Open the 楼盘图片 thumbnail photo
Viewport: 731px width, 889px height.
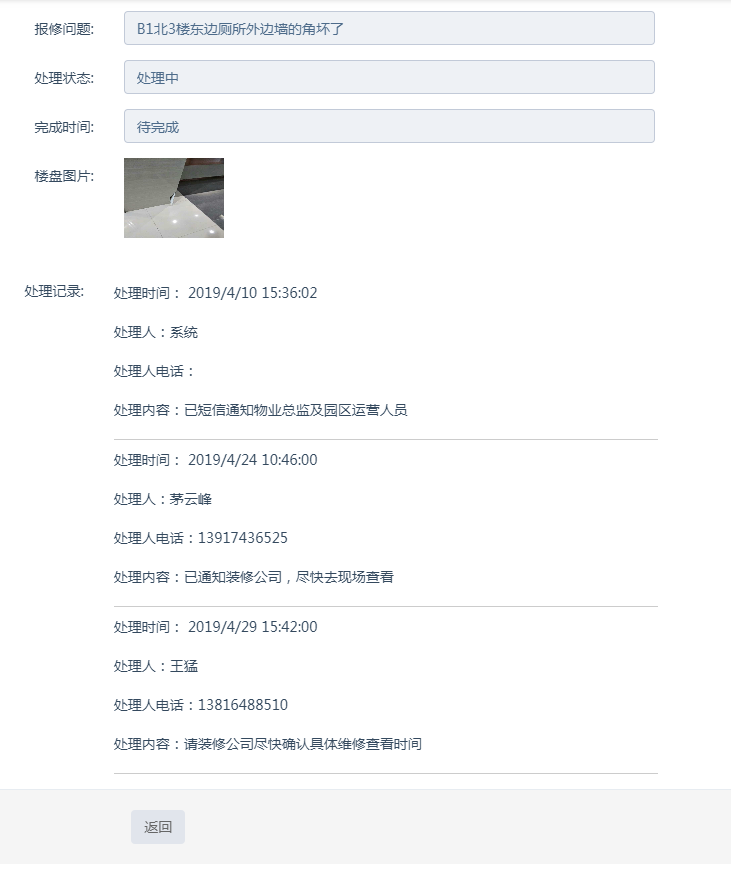[174, 198]
